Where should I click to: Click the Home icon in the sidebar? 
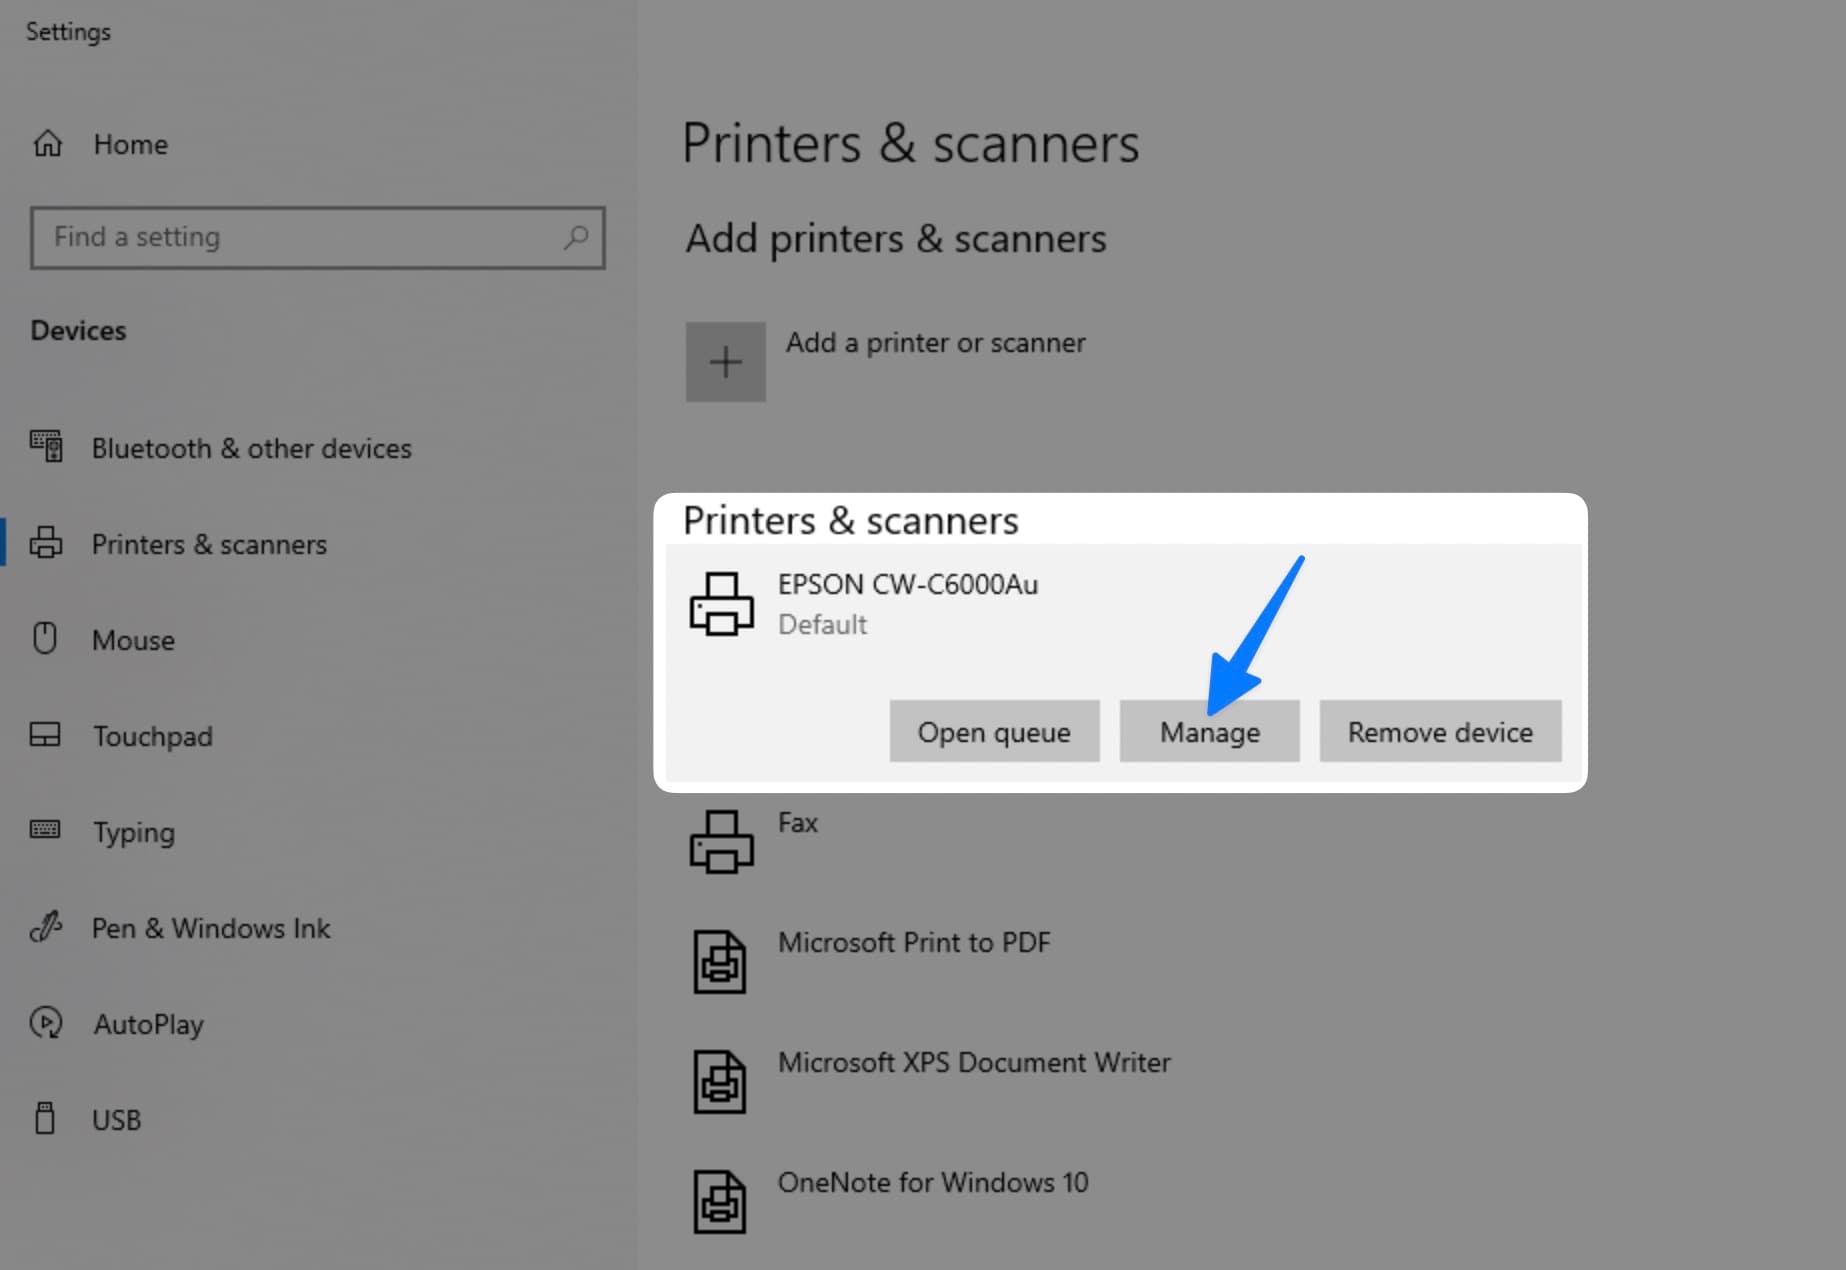click(x=46, y=143)
